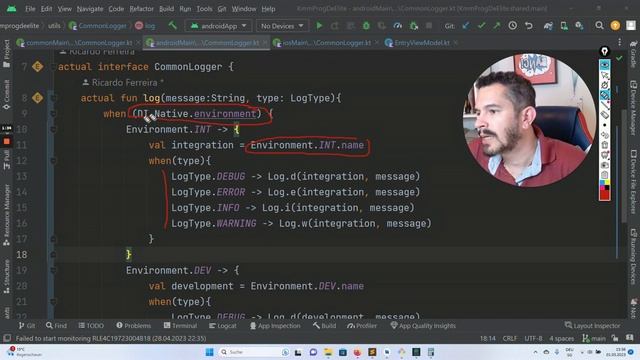
Task: Open the Terminal tool window
Action: coord(180,326)
